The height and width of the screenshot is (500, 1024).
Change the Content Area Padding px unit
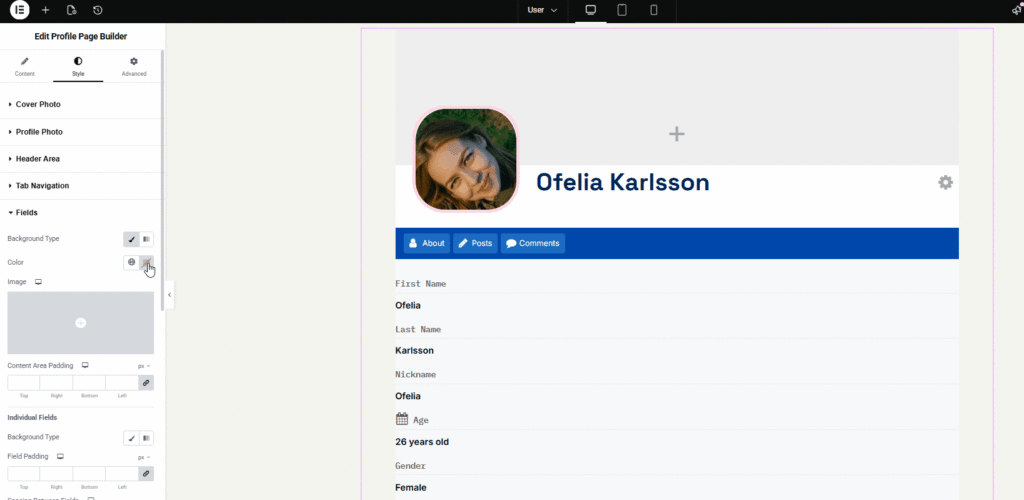pos(144,366)
